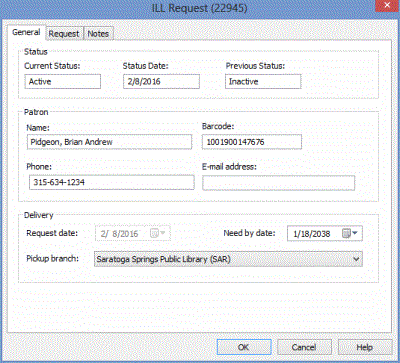Click the Request date calendar icon
Image resolution: width=400 pixels, height=363 pixels.
(154, 233)
